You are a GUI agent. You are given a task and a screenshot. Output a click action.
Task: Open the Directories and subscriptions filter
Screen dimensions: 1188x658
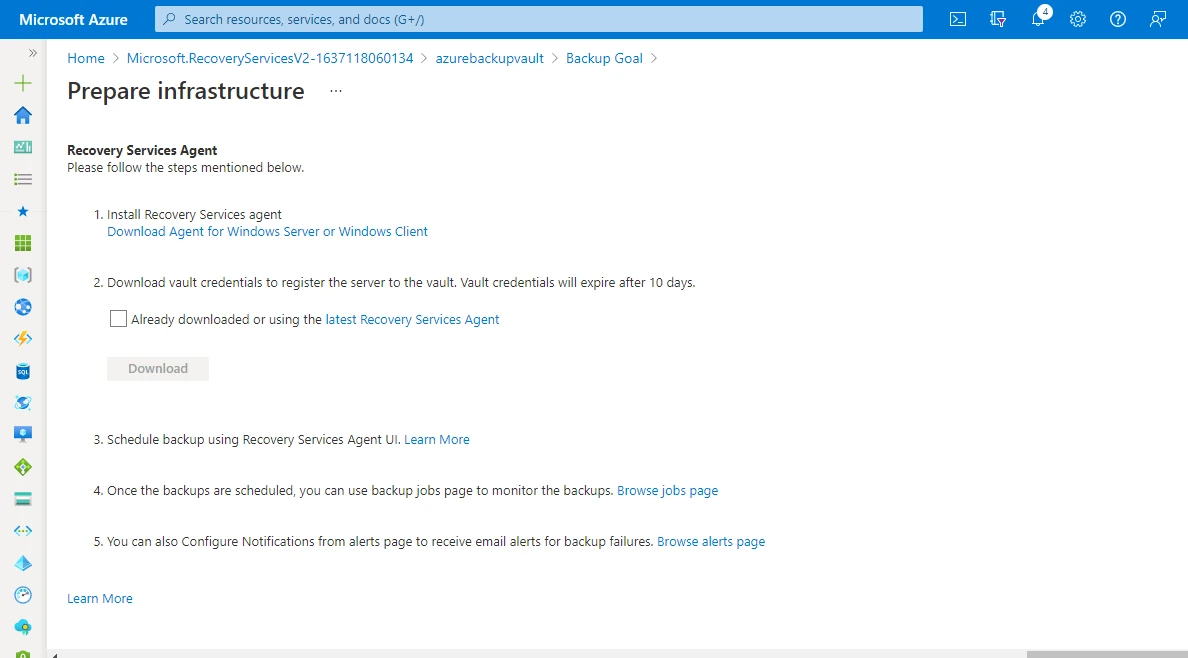997,19
